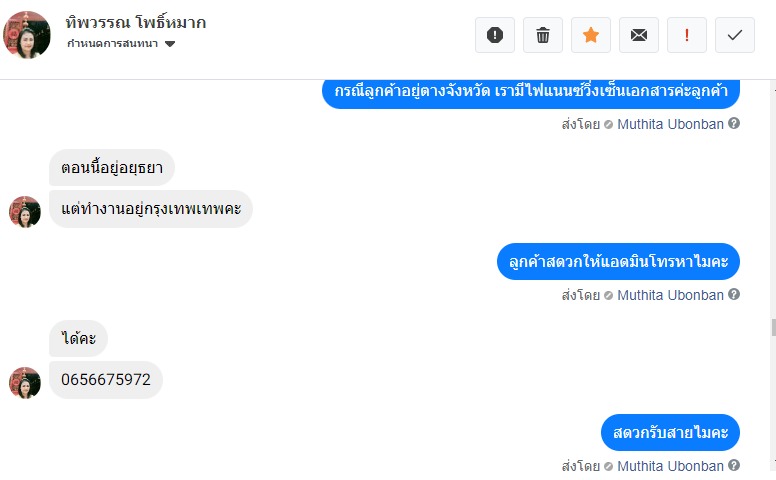This screenshot has height=480, width=776.
Task: Toggle the orange star on this conversation
Action: 591,35
